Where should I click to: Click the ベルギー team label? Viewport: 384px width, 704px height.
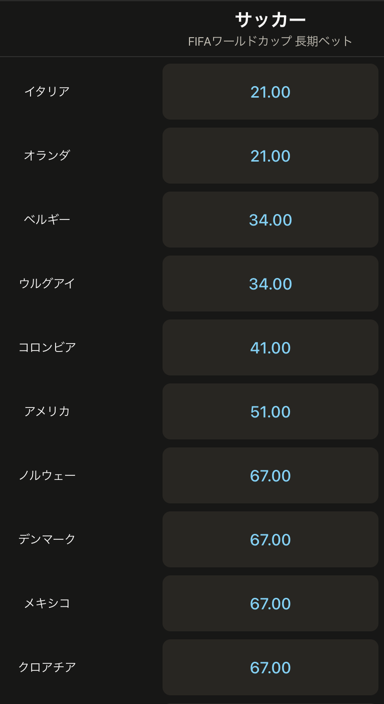tap(47, 220)
